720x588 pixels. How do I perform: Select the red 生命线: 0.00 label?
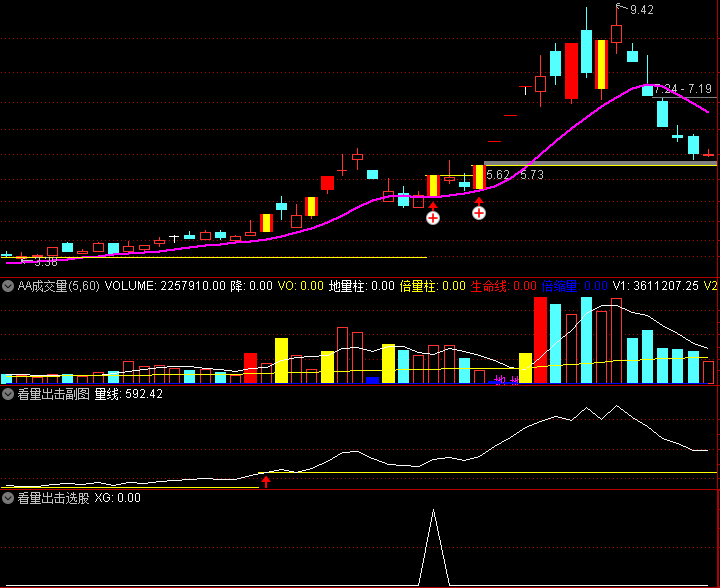click(x=504, y=286)
